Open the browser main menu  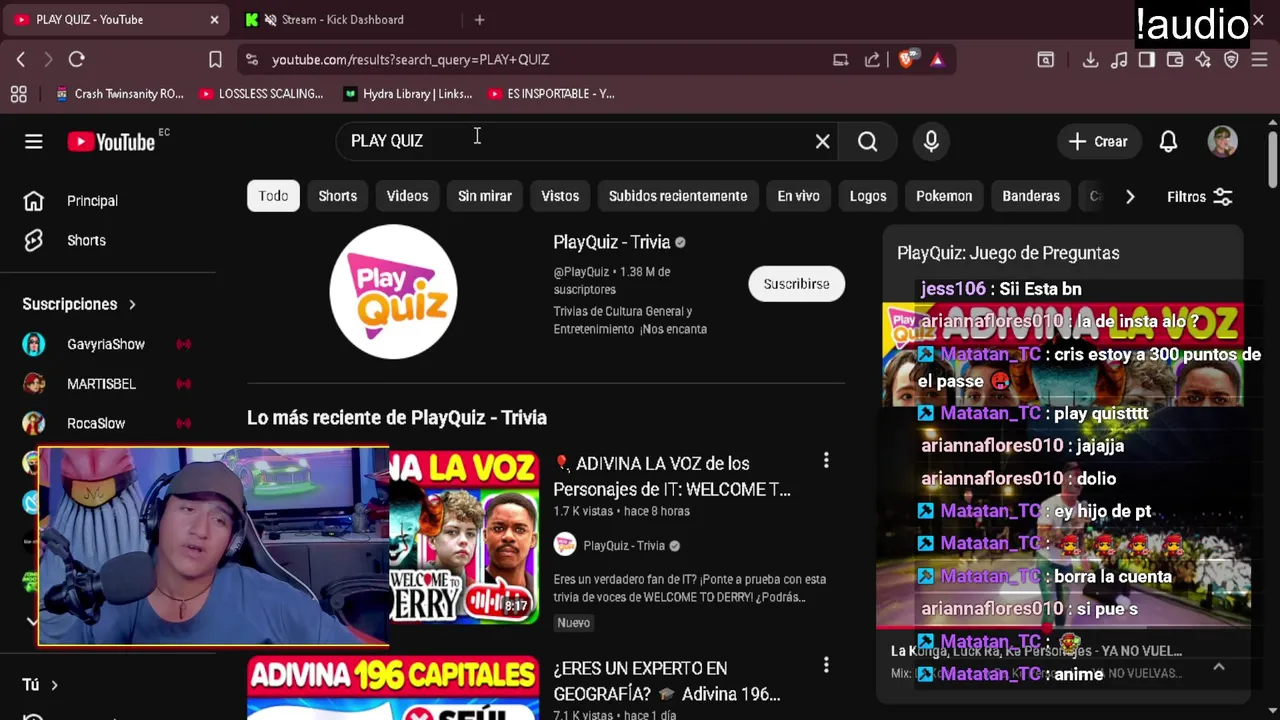(x=1260, y=60)
